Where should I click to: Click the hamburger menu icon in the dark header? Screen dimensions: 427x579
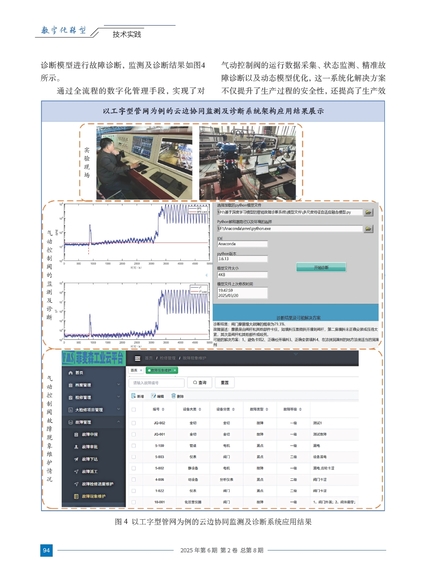[x=137, y=358]
